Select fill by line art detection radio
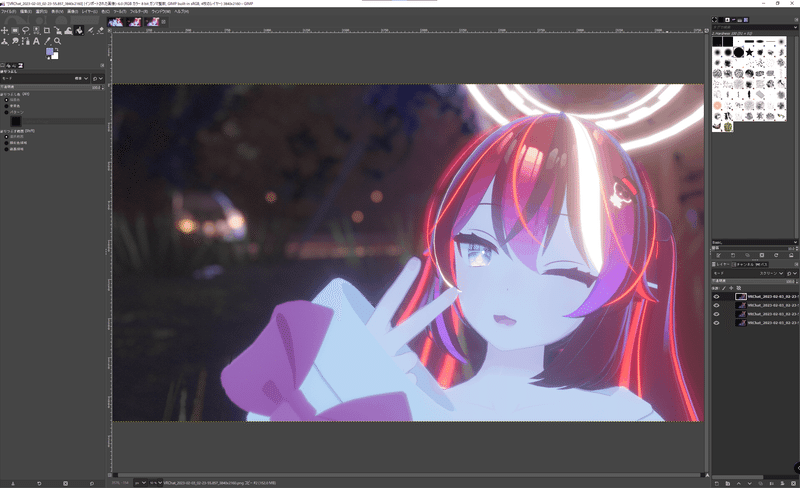The height and width of the screenshot is (488, 800). 6,149
